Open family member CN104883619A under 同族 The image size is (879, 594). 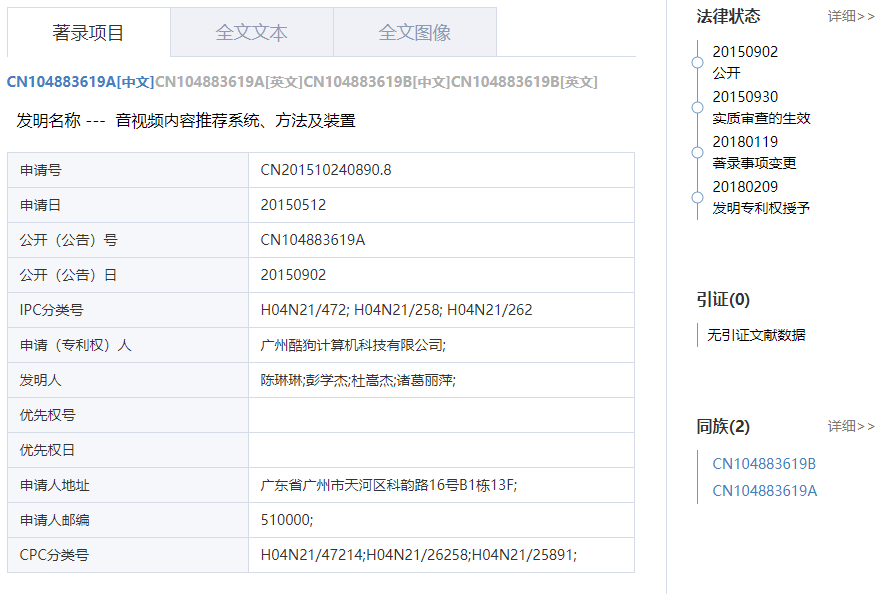point(764,491)
